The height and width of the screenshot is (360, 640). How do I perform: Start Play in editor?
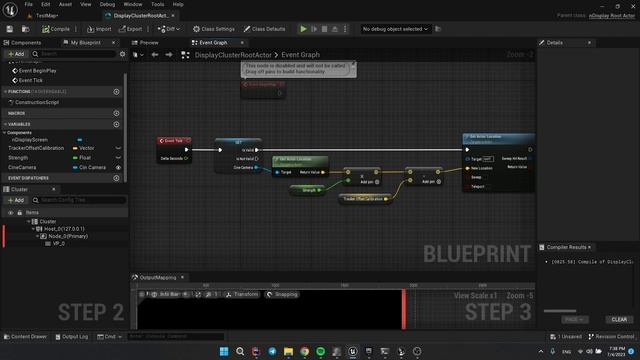tap(303, 29)
